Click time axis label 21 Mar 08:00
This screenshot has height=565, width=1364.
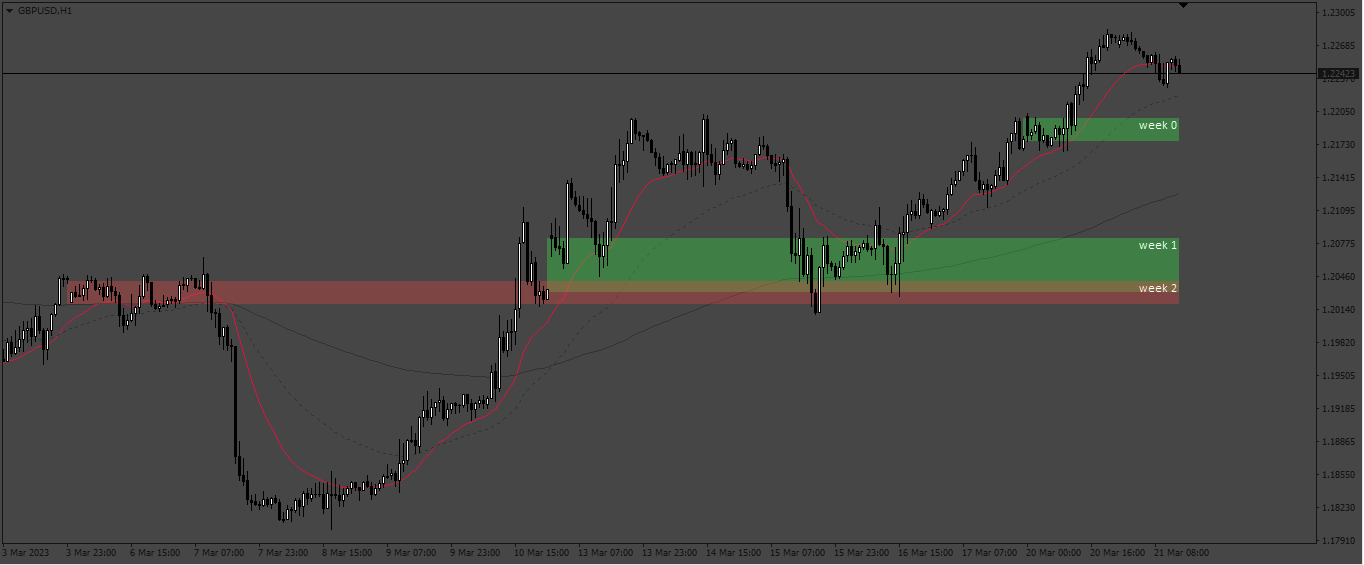pos(1181,551)
